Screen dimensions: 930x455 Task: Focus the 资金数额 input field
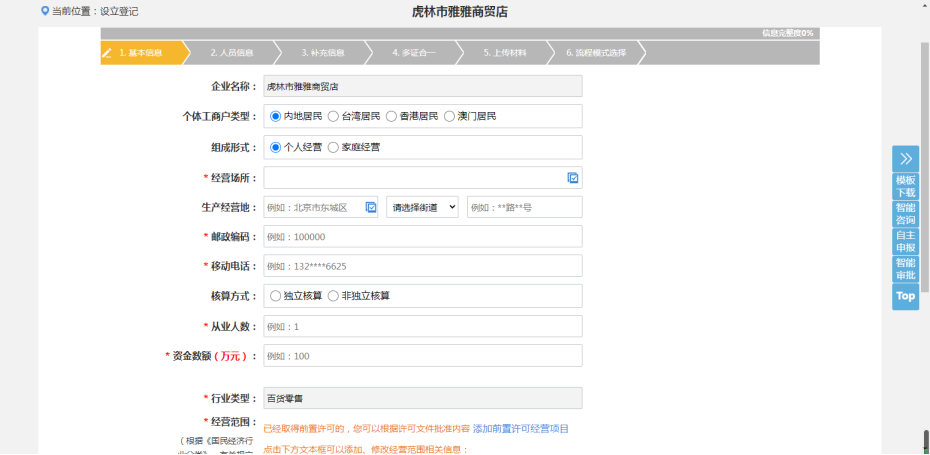click(x=423, y=355)
